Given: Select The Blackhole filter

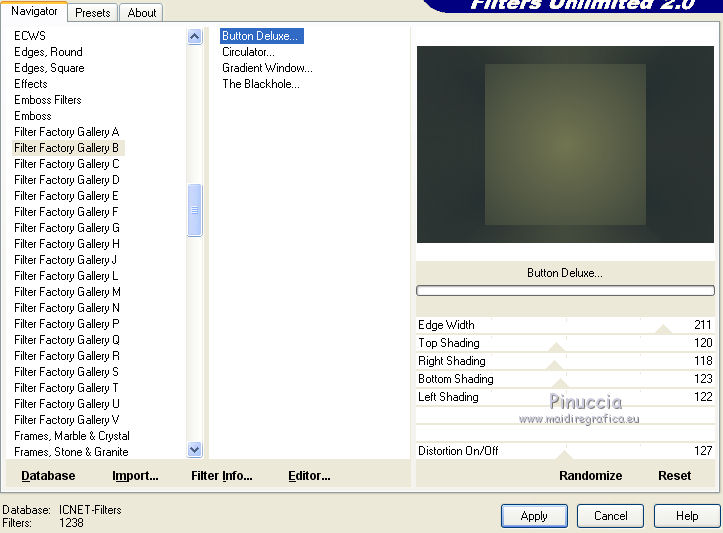Looking at the screenshot, I should pos(261,84).
